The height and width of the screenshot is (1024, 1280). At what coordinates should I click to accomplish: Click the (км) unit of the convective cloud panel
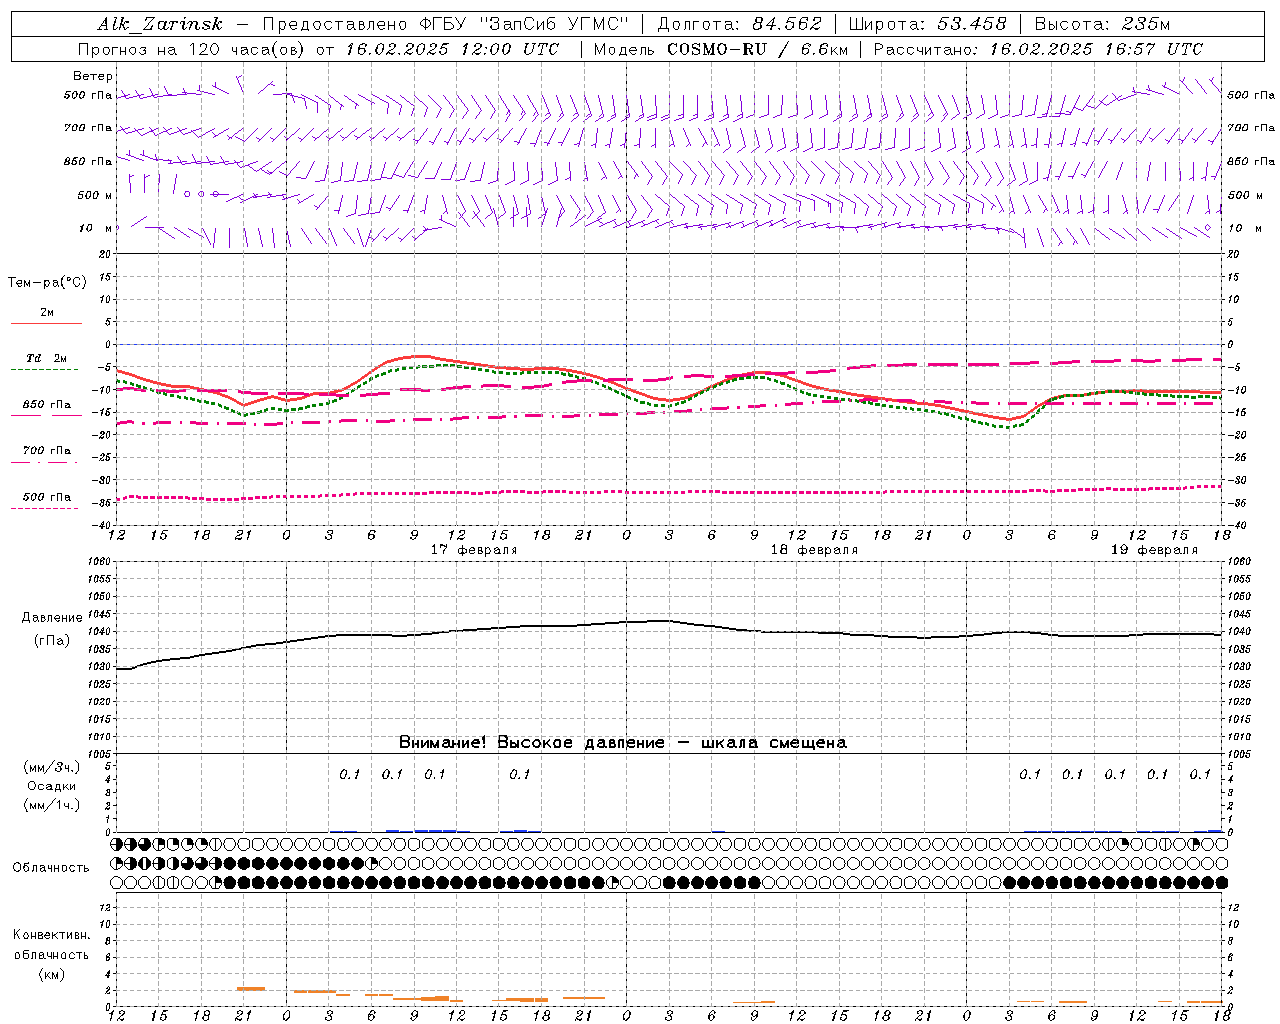(51, 974)
